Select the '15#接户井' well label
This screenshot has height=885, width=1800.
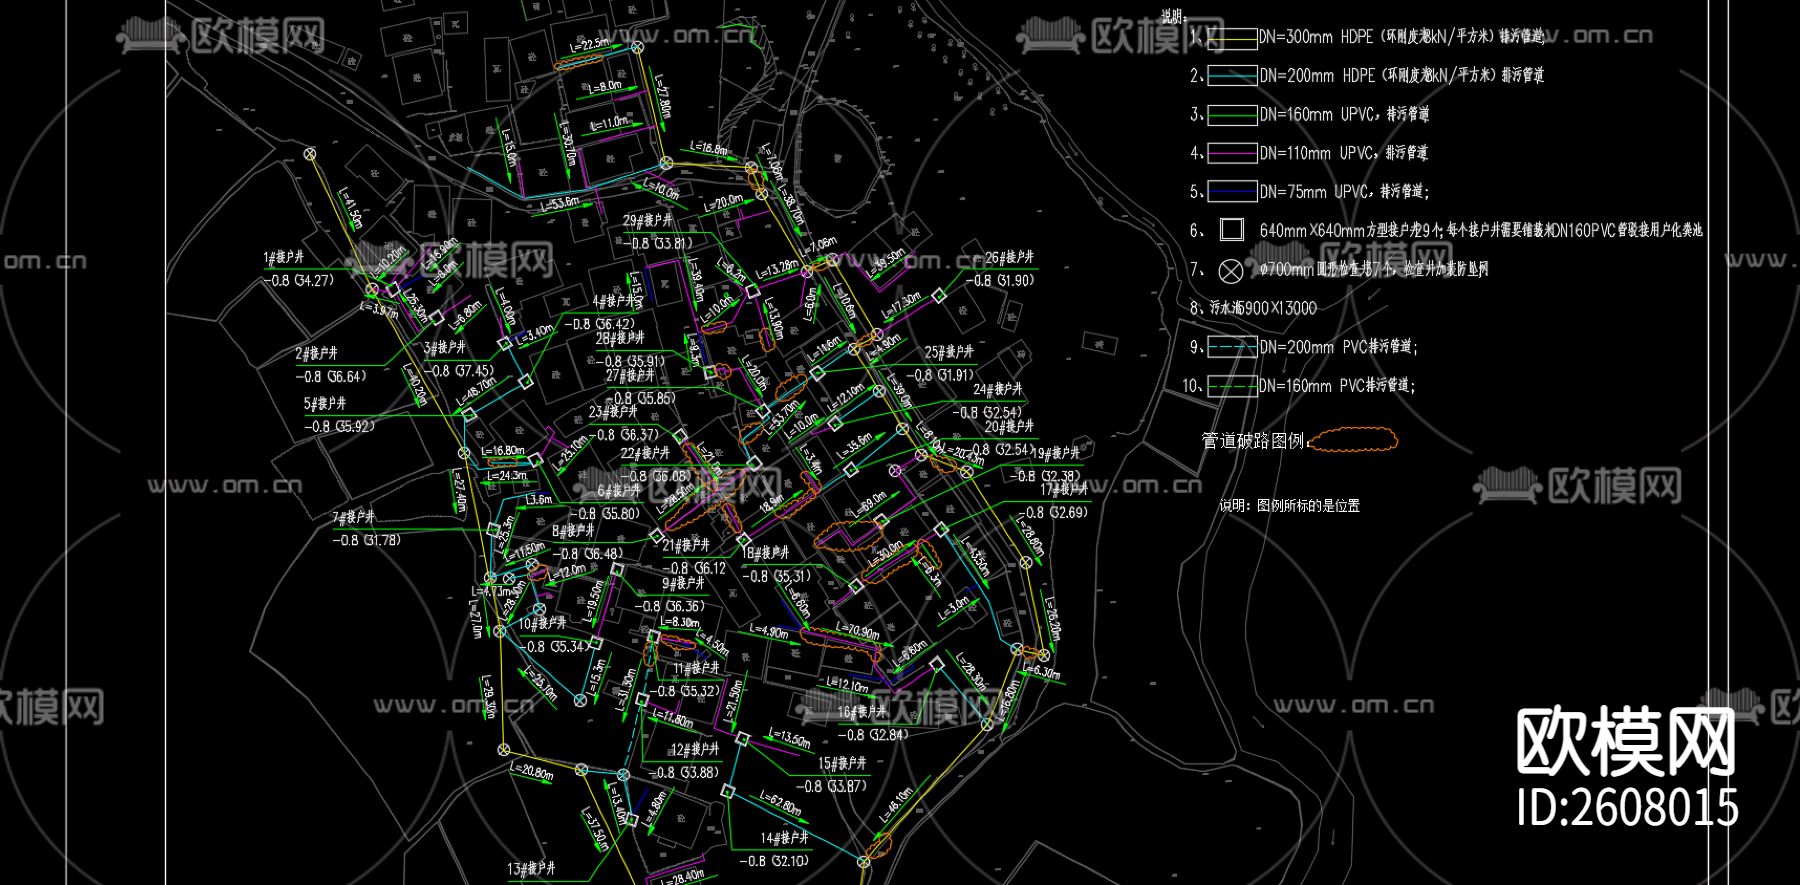click(843, 763)
